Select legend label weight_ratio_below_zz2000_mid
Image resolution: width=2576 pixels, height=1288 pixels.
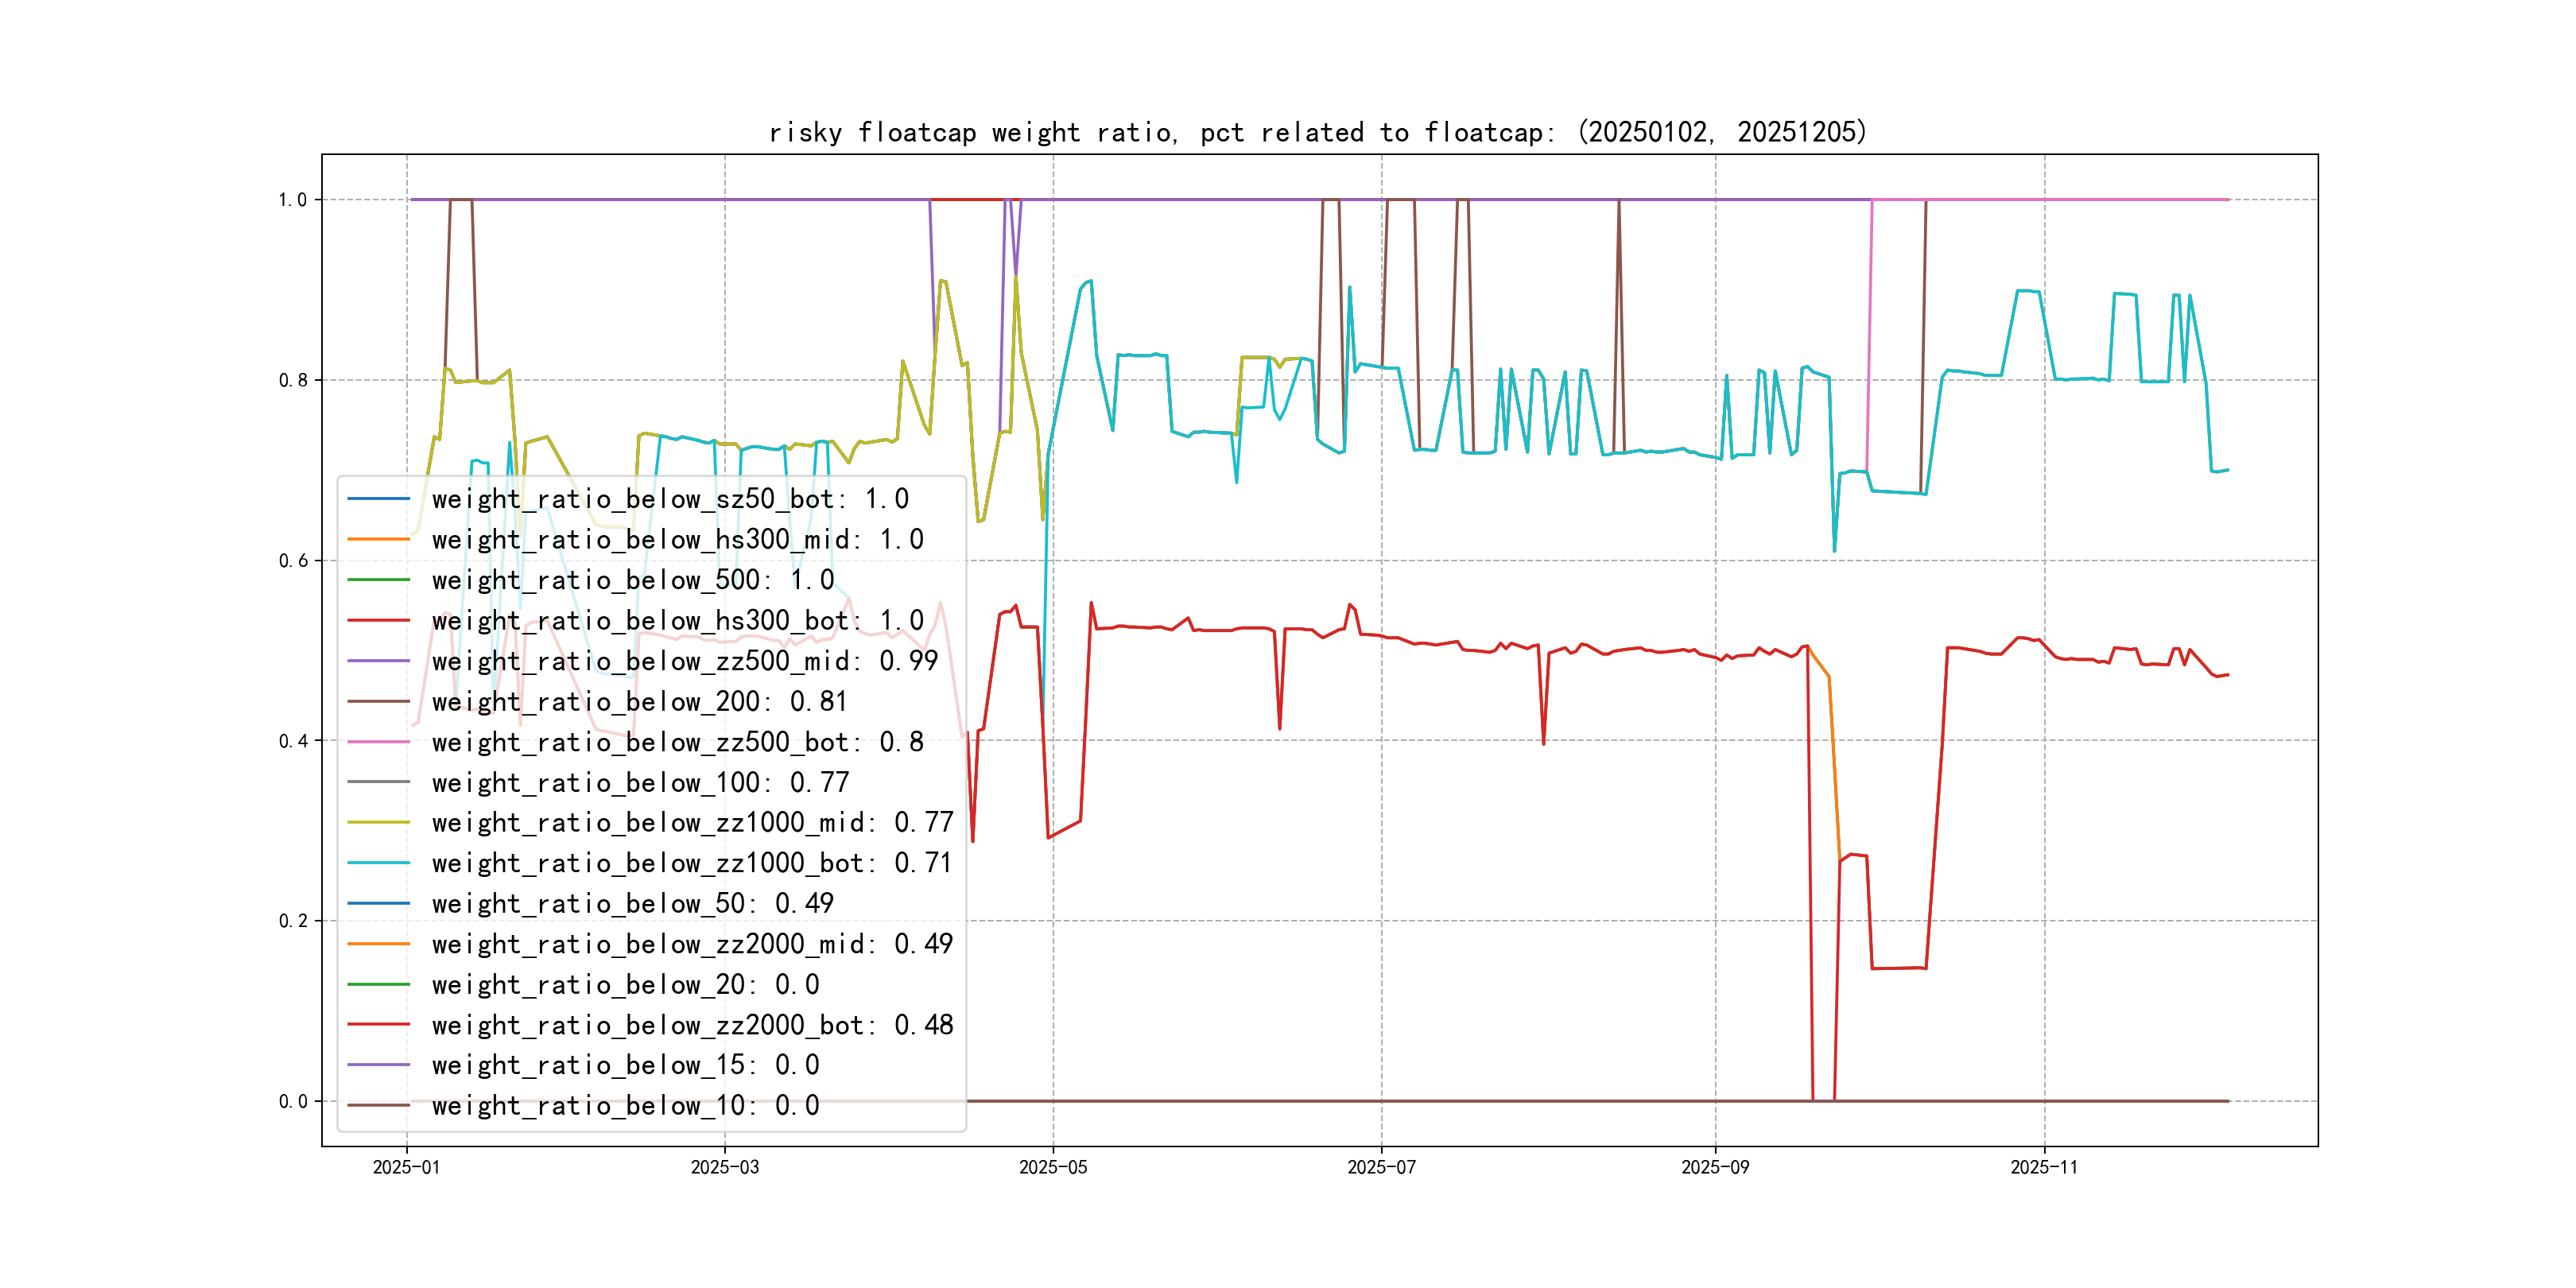coord(692,944)
